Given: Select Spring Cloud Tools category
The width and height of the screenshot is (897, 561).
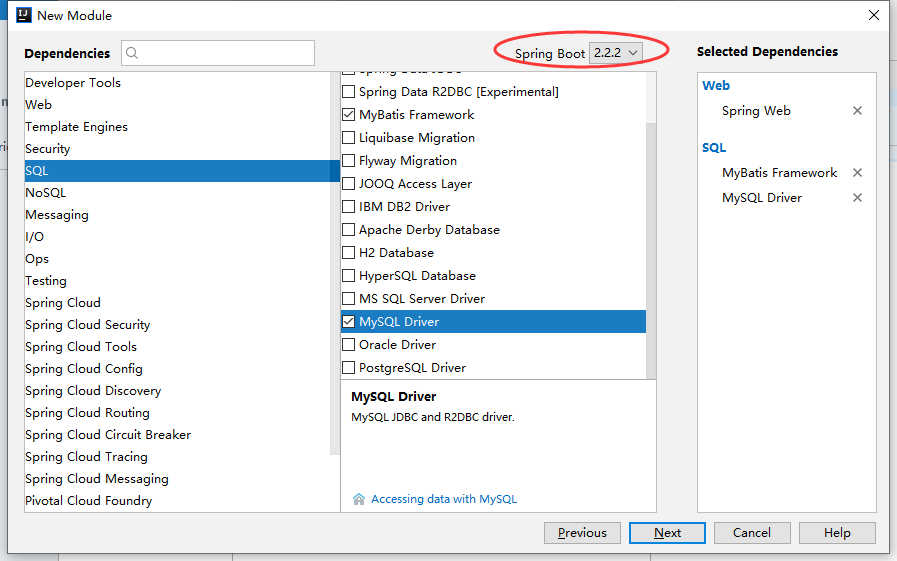Looking at the screenshot, I should 177,347.
